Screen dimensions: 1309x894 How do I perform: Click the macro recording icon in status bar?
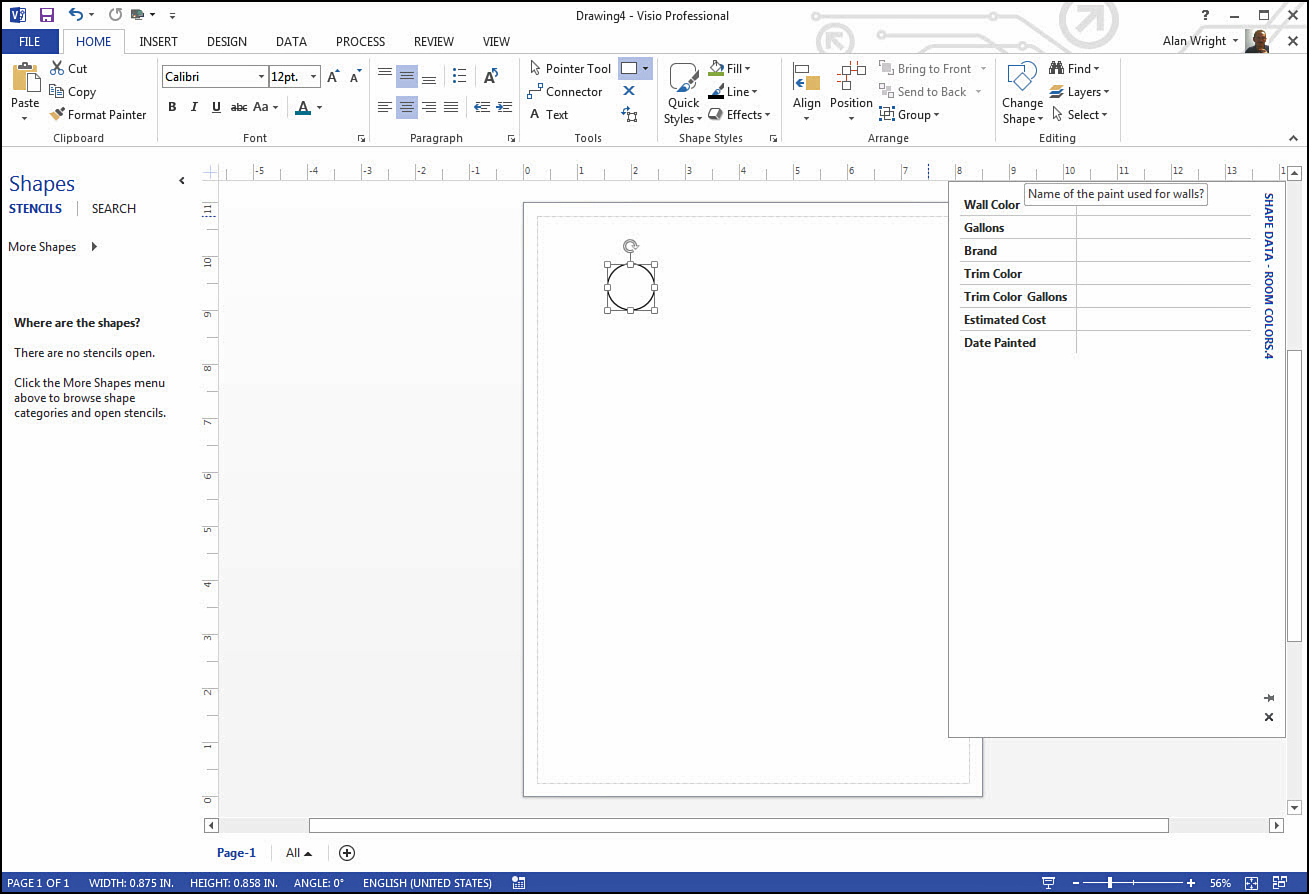518,883
